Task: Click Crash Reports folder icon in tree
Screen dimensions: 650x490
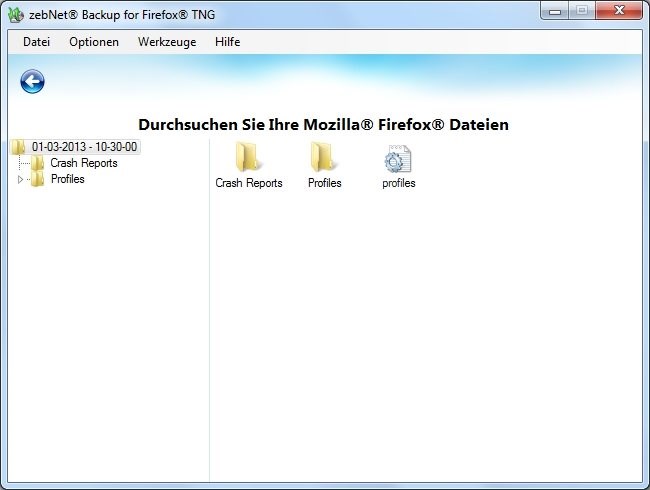Action: (38, 163)
